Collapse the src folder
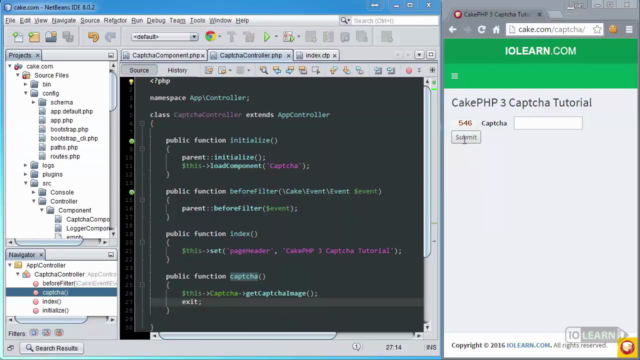This screenshot has height=360, width=640. tap(26, 183)
